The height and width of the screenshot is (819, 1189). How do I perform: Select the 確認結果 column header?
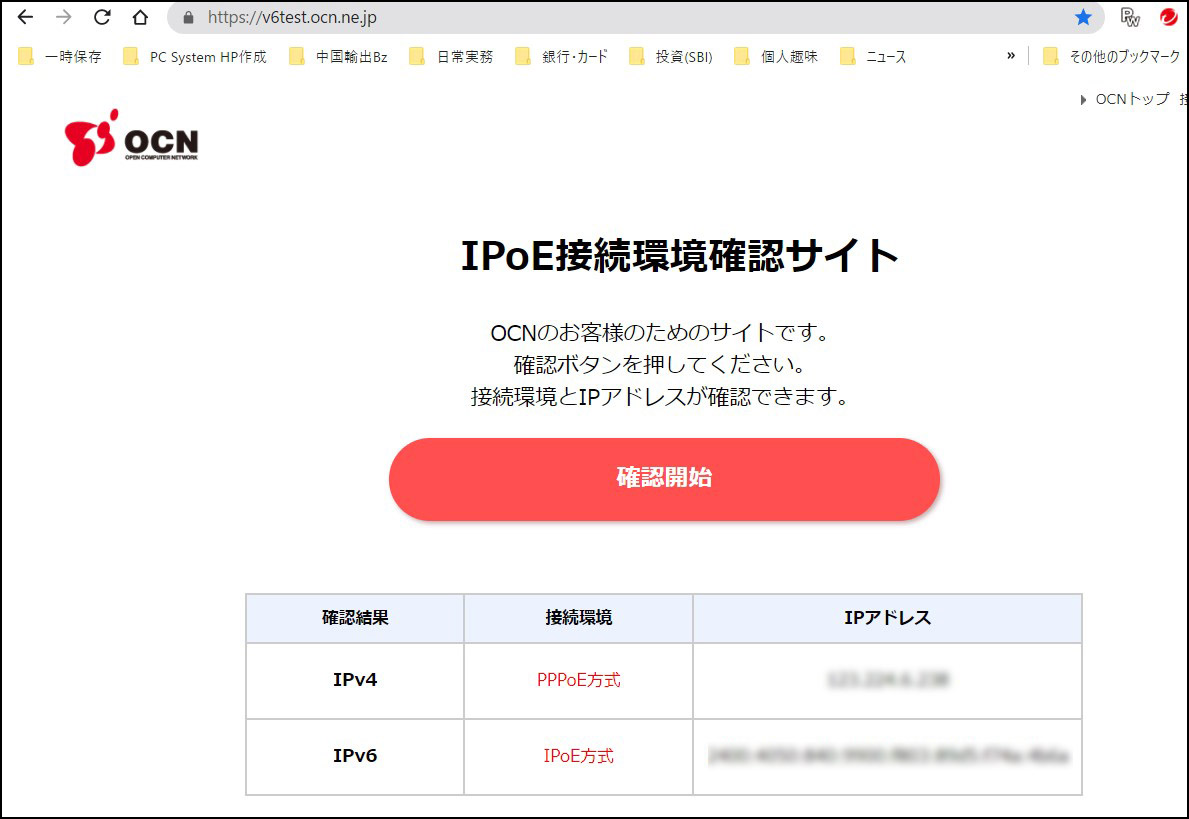pos(355,618)
